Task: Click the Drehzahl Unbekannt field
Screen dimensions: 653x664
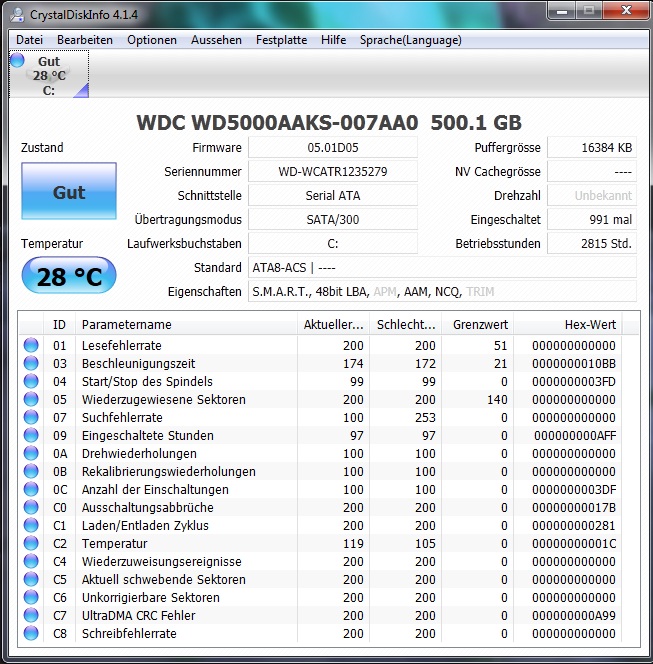Action: 592,196
